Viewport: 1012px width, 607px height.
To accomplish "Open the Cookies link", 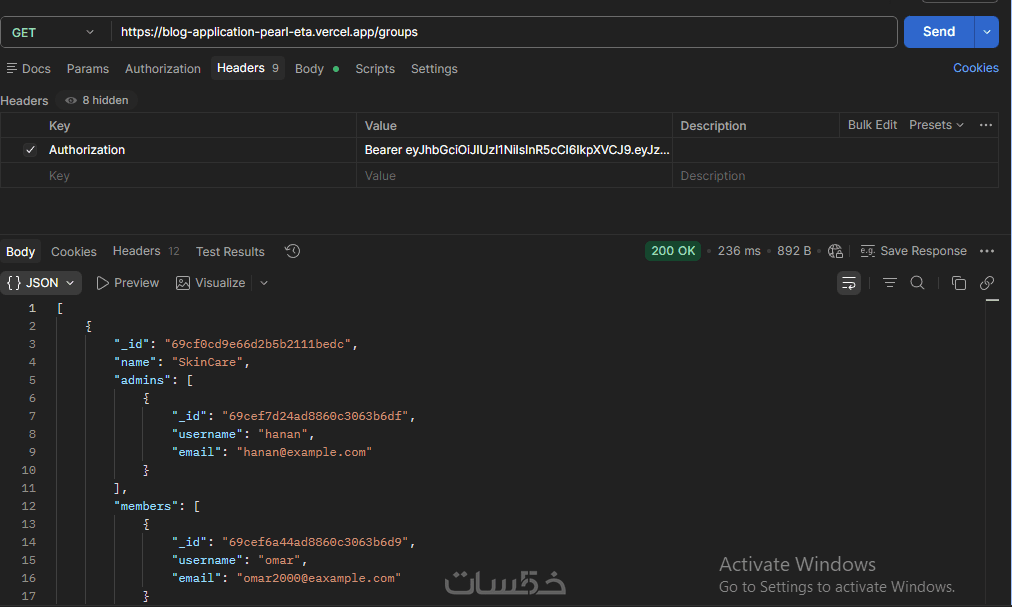I will [x=975, y=68].
